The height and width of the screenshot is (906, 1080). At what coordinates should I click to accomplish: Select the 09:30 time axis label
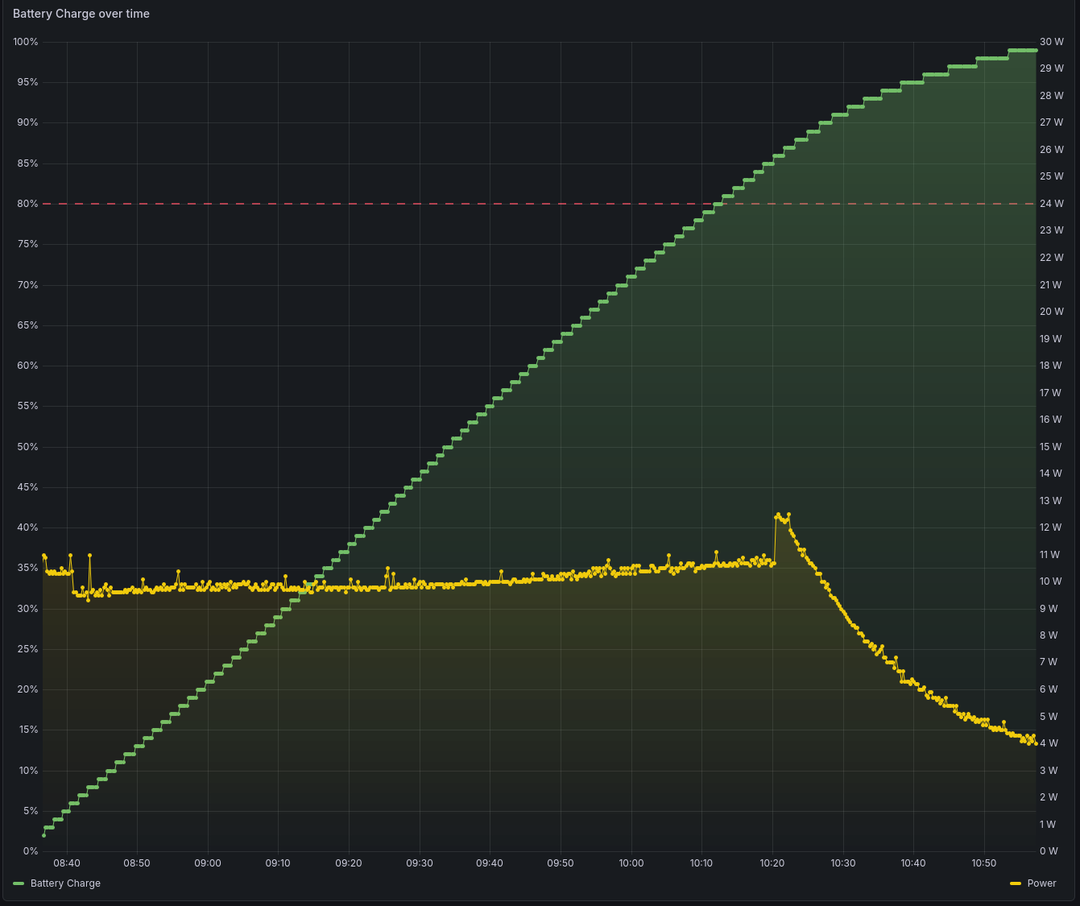(x=419, y=863)
